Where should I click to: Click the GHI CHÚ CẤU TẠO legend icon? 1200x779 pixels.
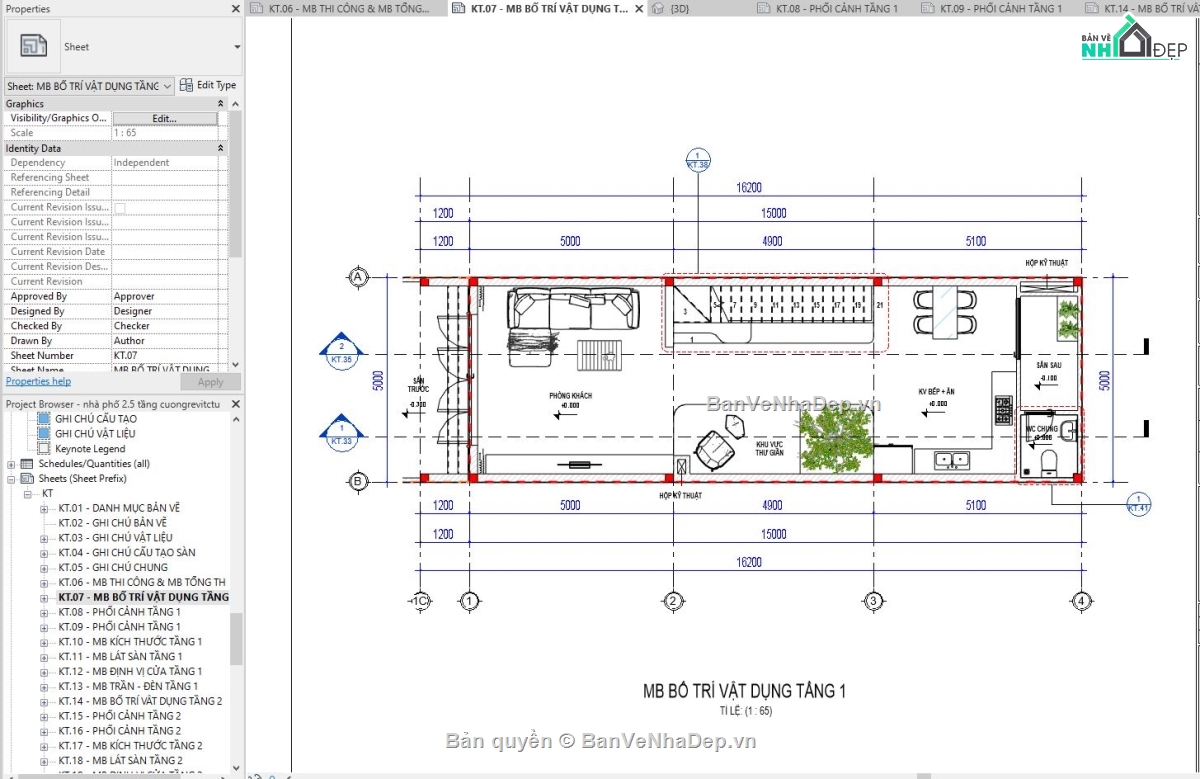tap(43, 419)
